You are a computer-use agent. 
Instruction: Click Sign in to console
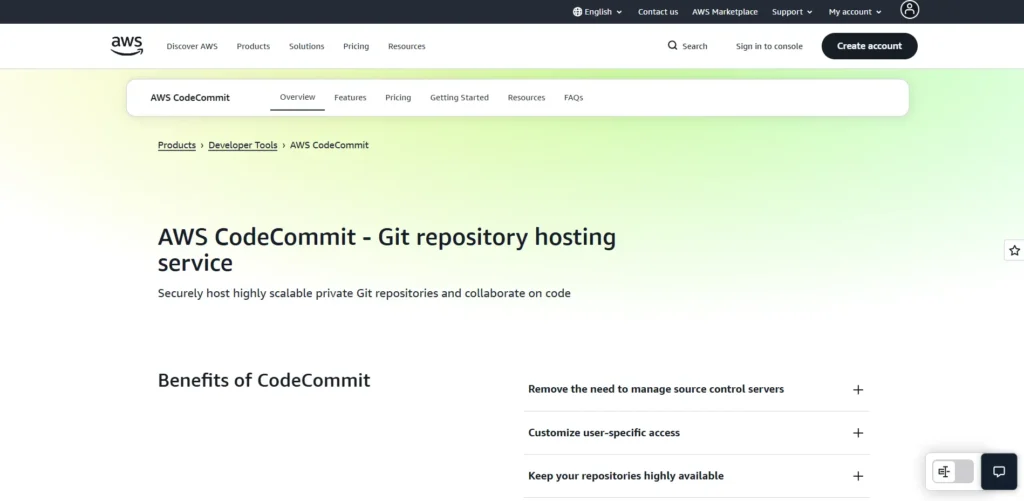769,46
